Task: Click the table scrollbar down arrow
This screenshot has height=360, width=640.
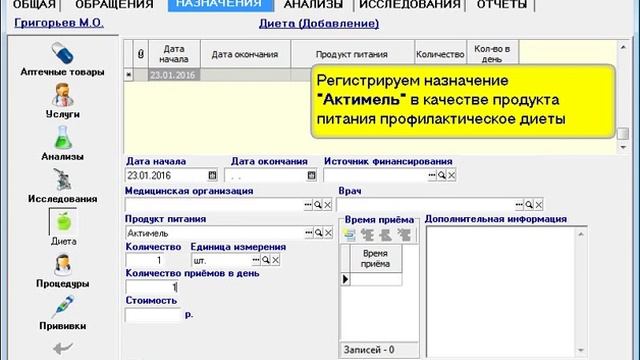Action: tap(623, 147)
